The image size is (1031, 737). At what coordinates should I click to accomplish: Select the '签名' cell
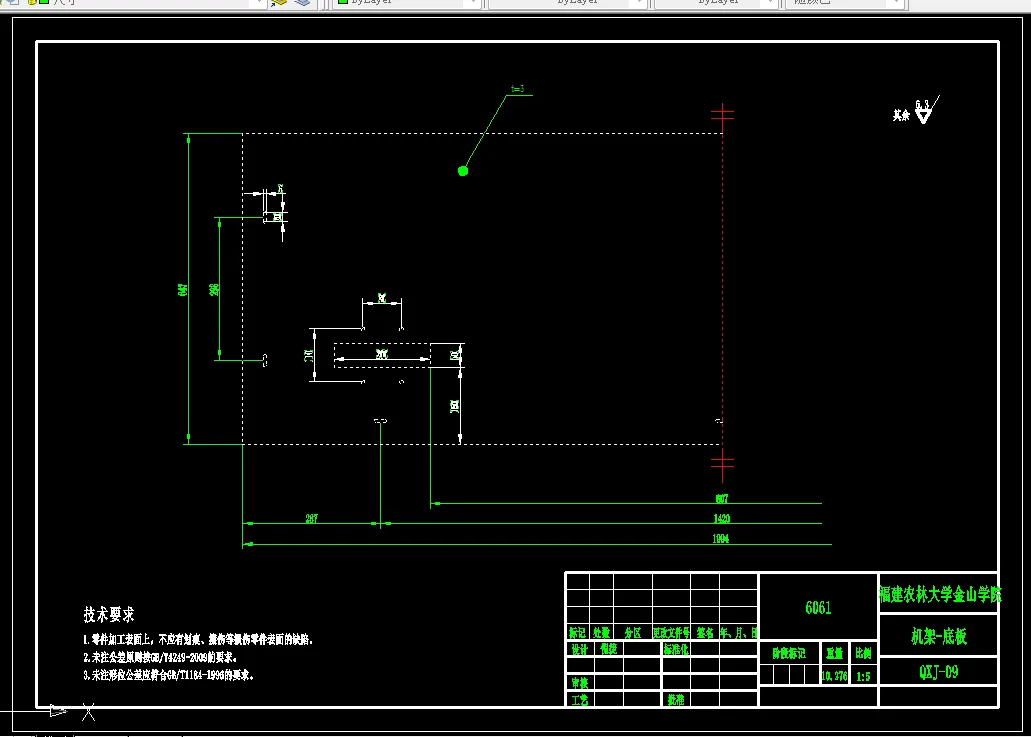point(705,632)
